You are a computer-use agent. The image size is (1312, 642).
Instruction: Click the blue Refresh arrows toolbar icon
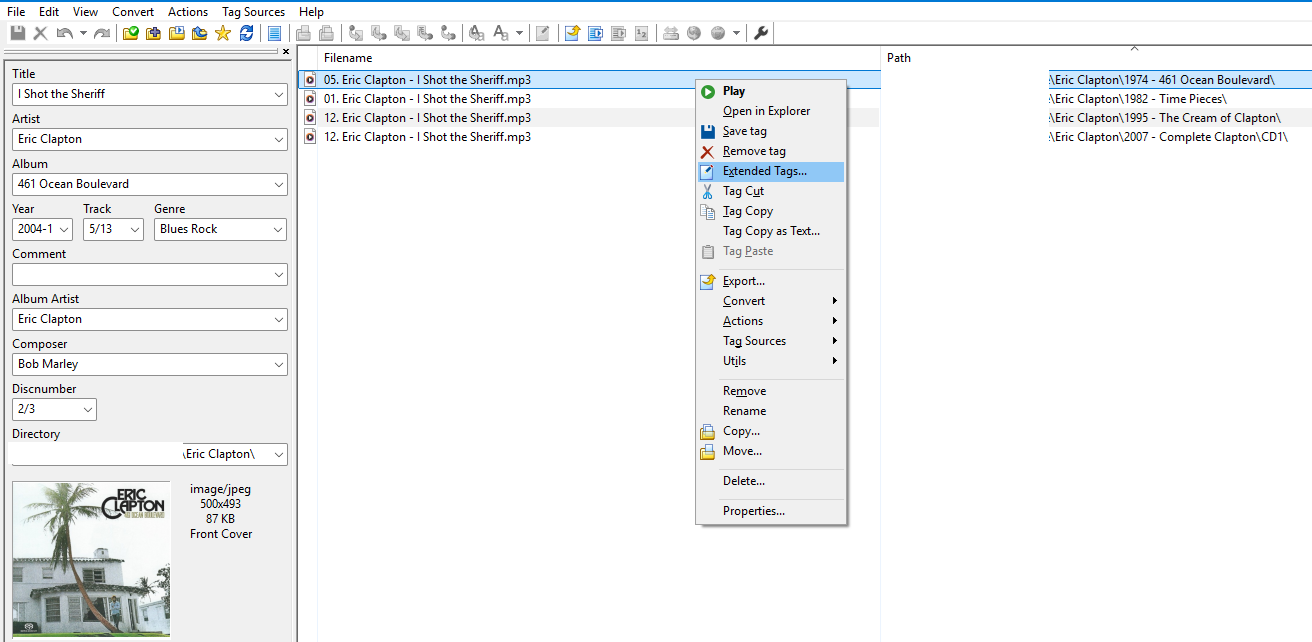pyautogui.click(x=246, y=33)
